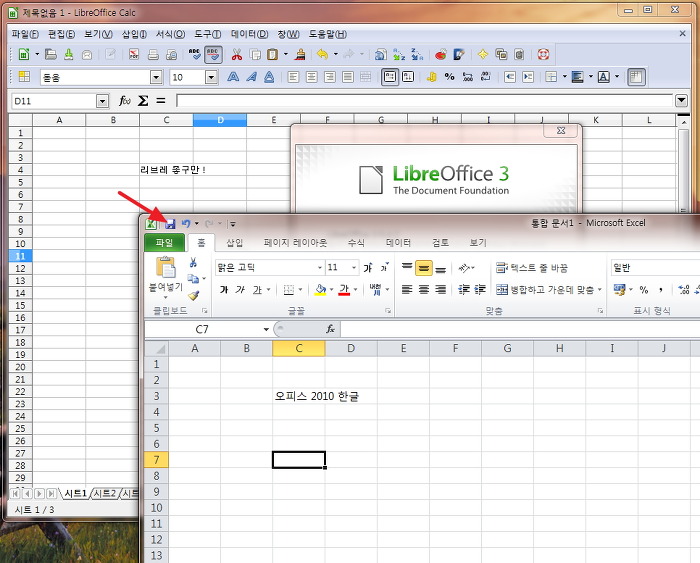This screenshot has width=700, height=563.
Task: Switch to 시트2 sheet tab in LibreOffice
Action: pyautogui.click(x=104, y=493)
